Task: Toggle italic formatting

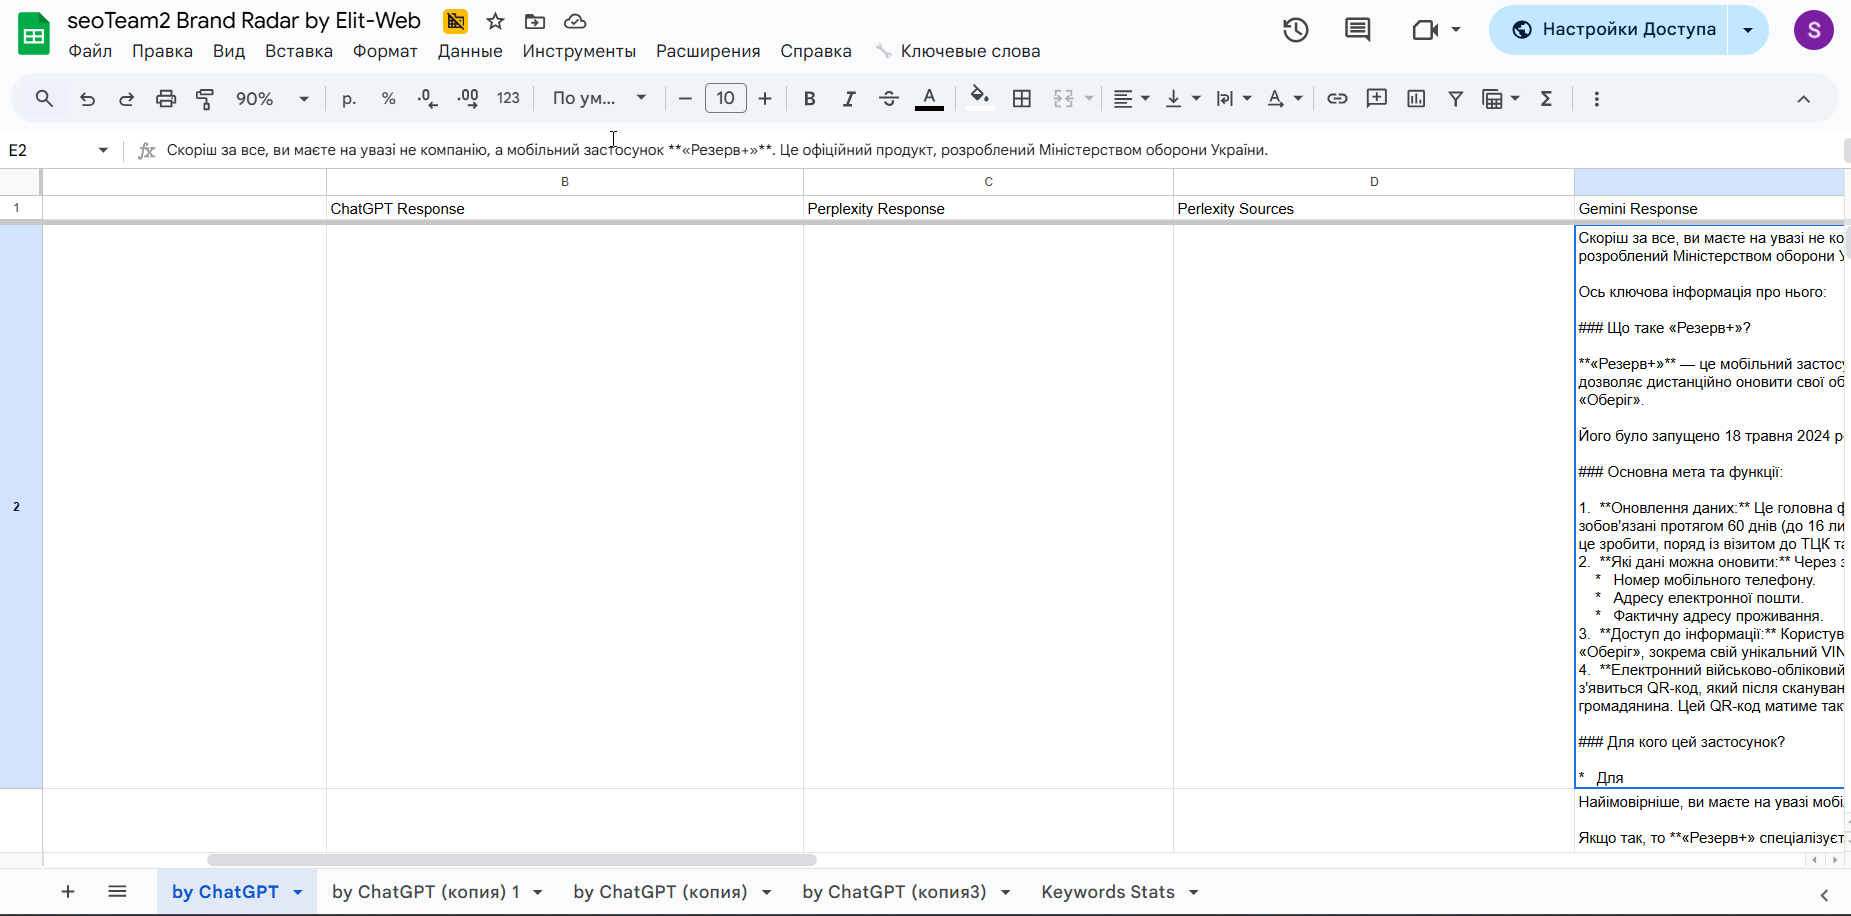Action: (849, 99)
